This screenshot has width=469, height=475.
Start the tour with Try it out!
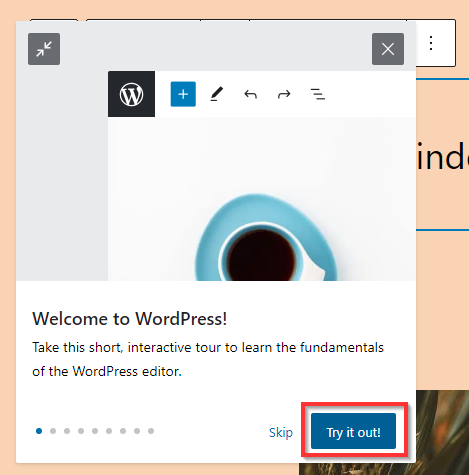click(353, 431)
